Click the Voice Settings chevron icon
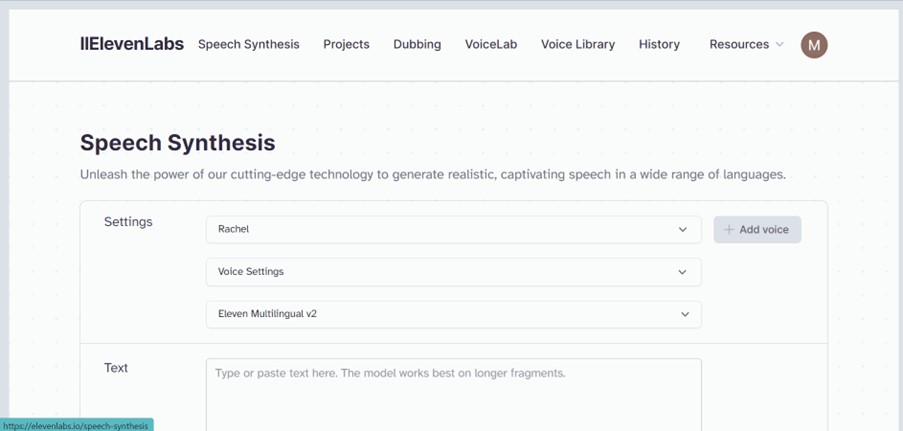Screen dimensions: 903x431 click(682, 272)
